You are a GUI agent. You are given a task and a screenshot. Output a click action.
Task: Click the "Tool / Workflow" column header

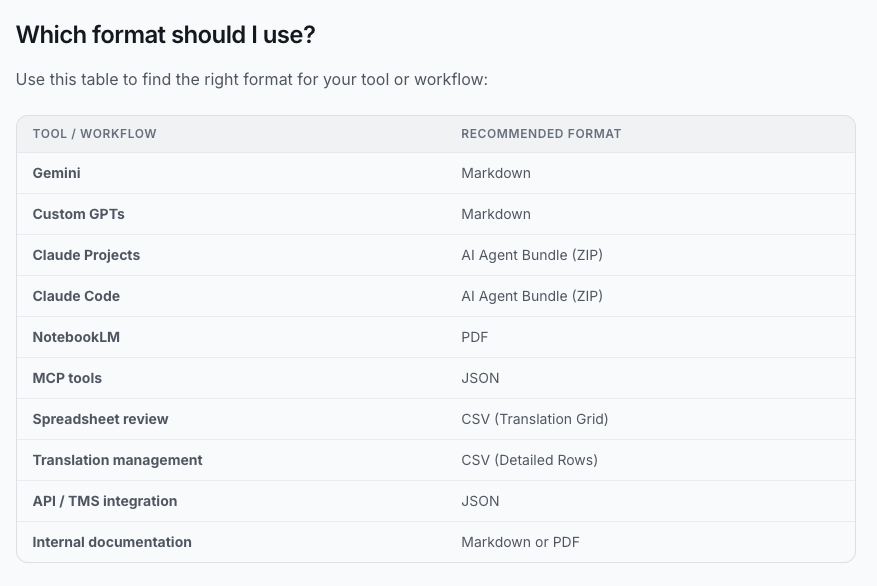click(95, 134)
